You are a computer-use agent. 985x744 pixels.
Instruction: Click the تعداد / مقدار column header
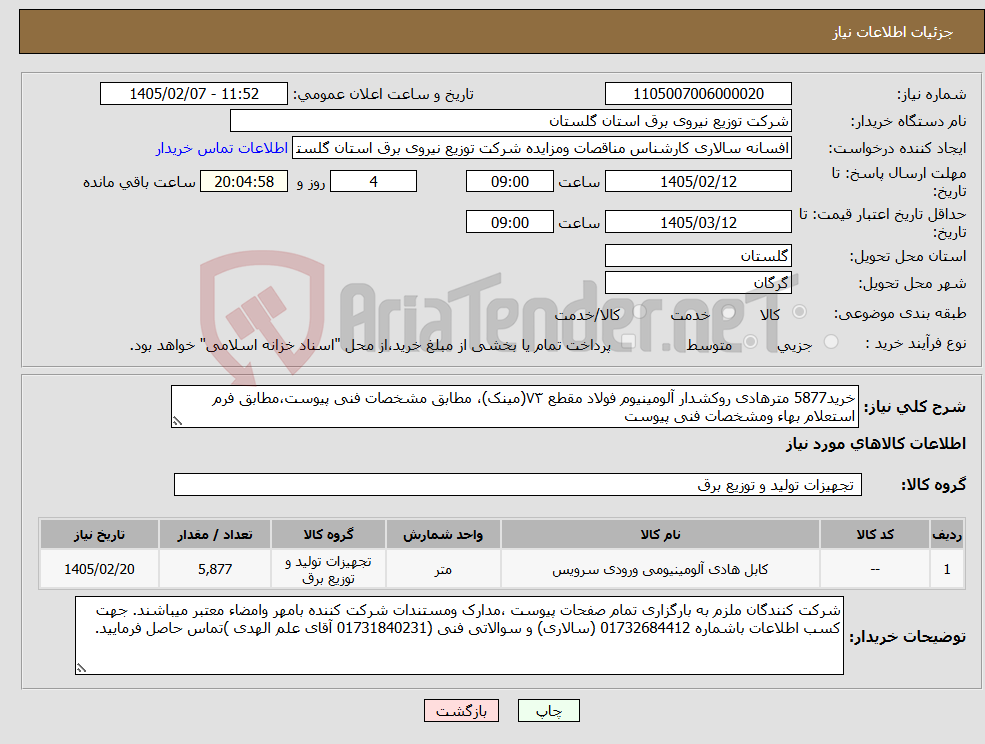coord(215,534)
